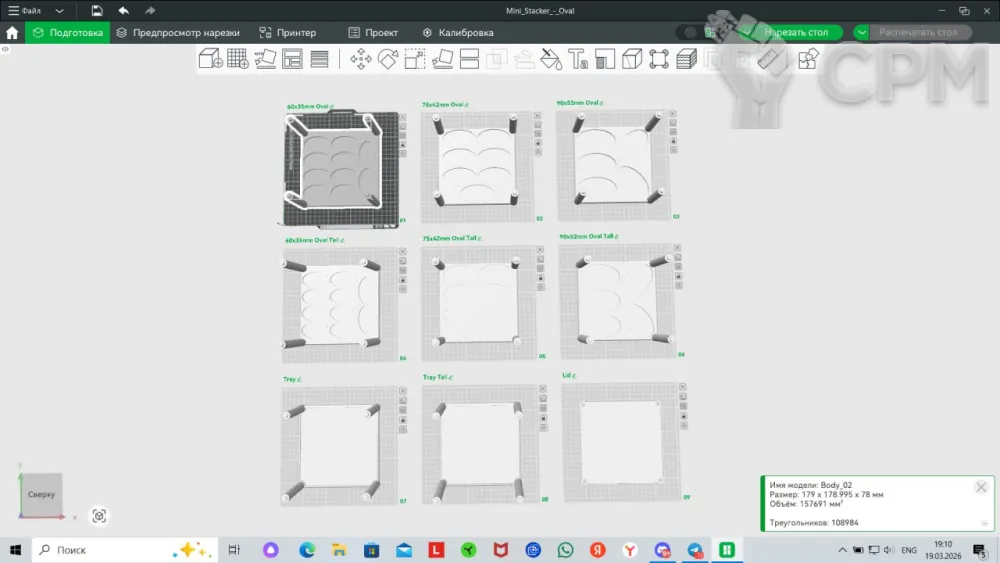Screen dimensions: 1000x563
Task: Go to Home screen icon
Action: tap(12, 33)
